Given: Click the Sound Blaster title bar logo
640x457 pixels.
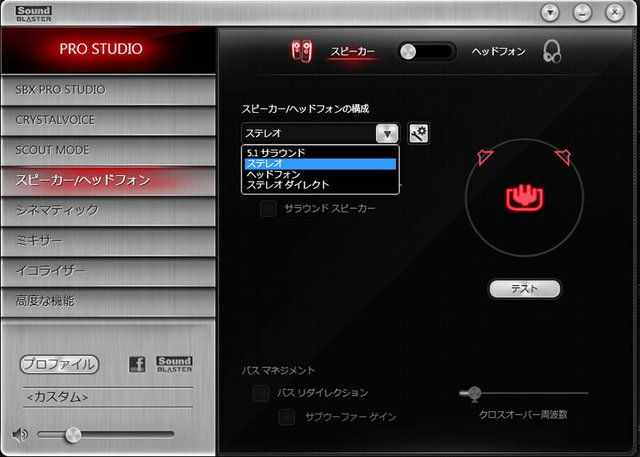Looking at the screenshot, I should (x=34, y=13).
